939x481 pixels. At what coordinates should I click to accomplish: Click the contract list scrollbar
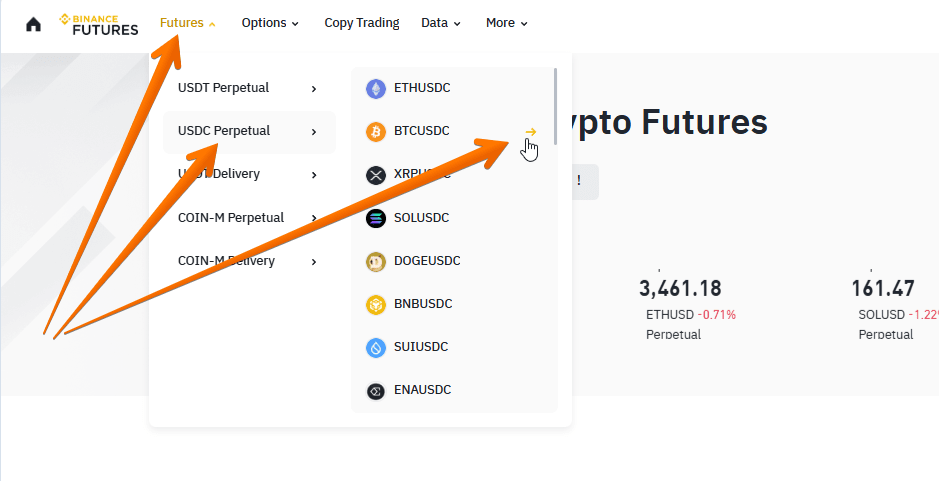pos(555,110)
